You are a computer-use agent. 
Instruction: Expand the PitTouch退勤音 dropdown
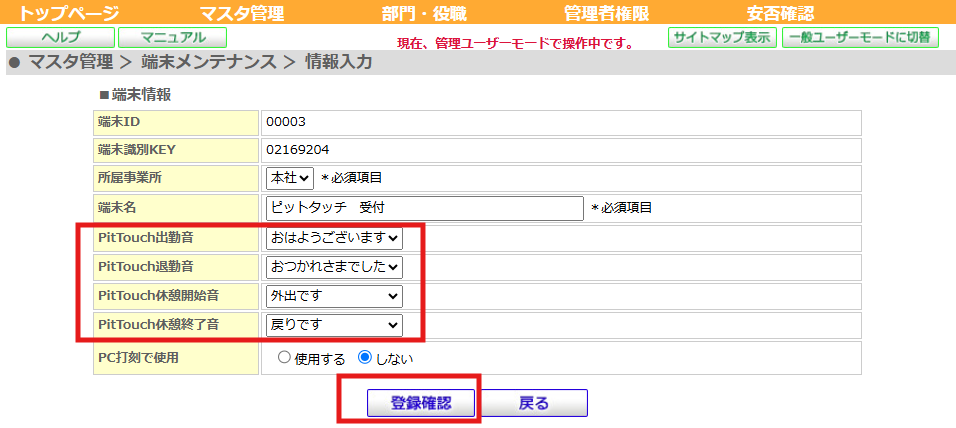pos(334,267)
